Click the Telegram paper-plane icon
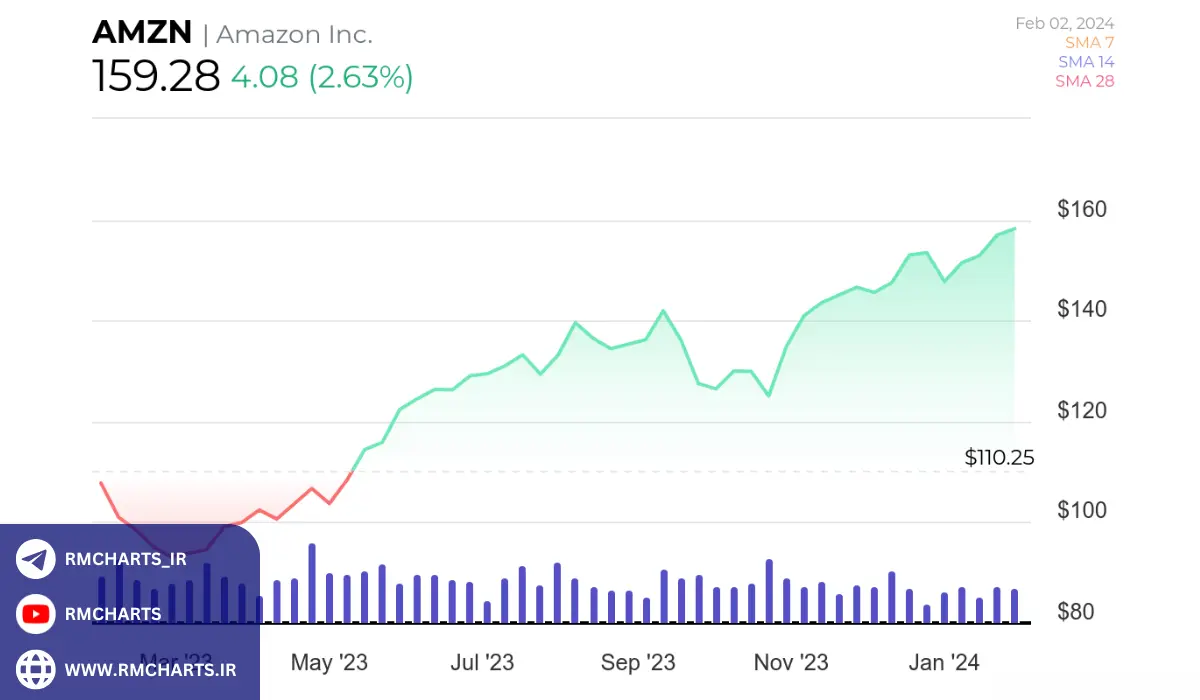This screenshot has height=700, width=1200. (36, 559)
